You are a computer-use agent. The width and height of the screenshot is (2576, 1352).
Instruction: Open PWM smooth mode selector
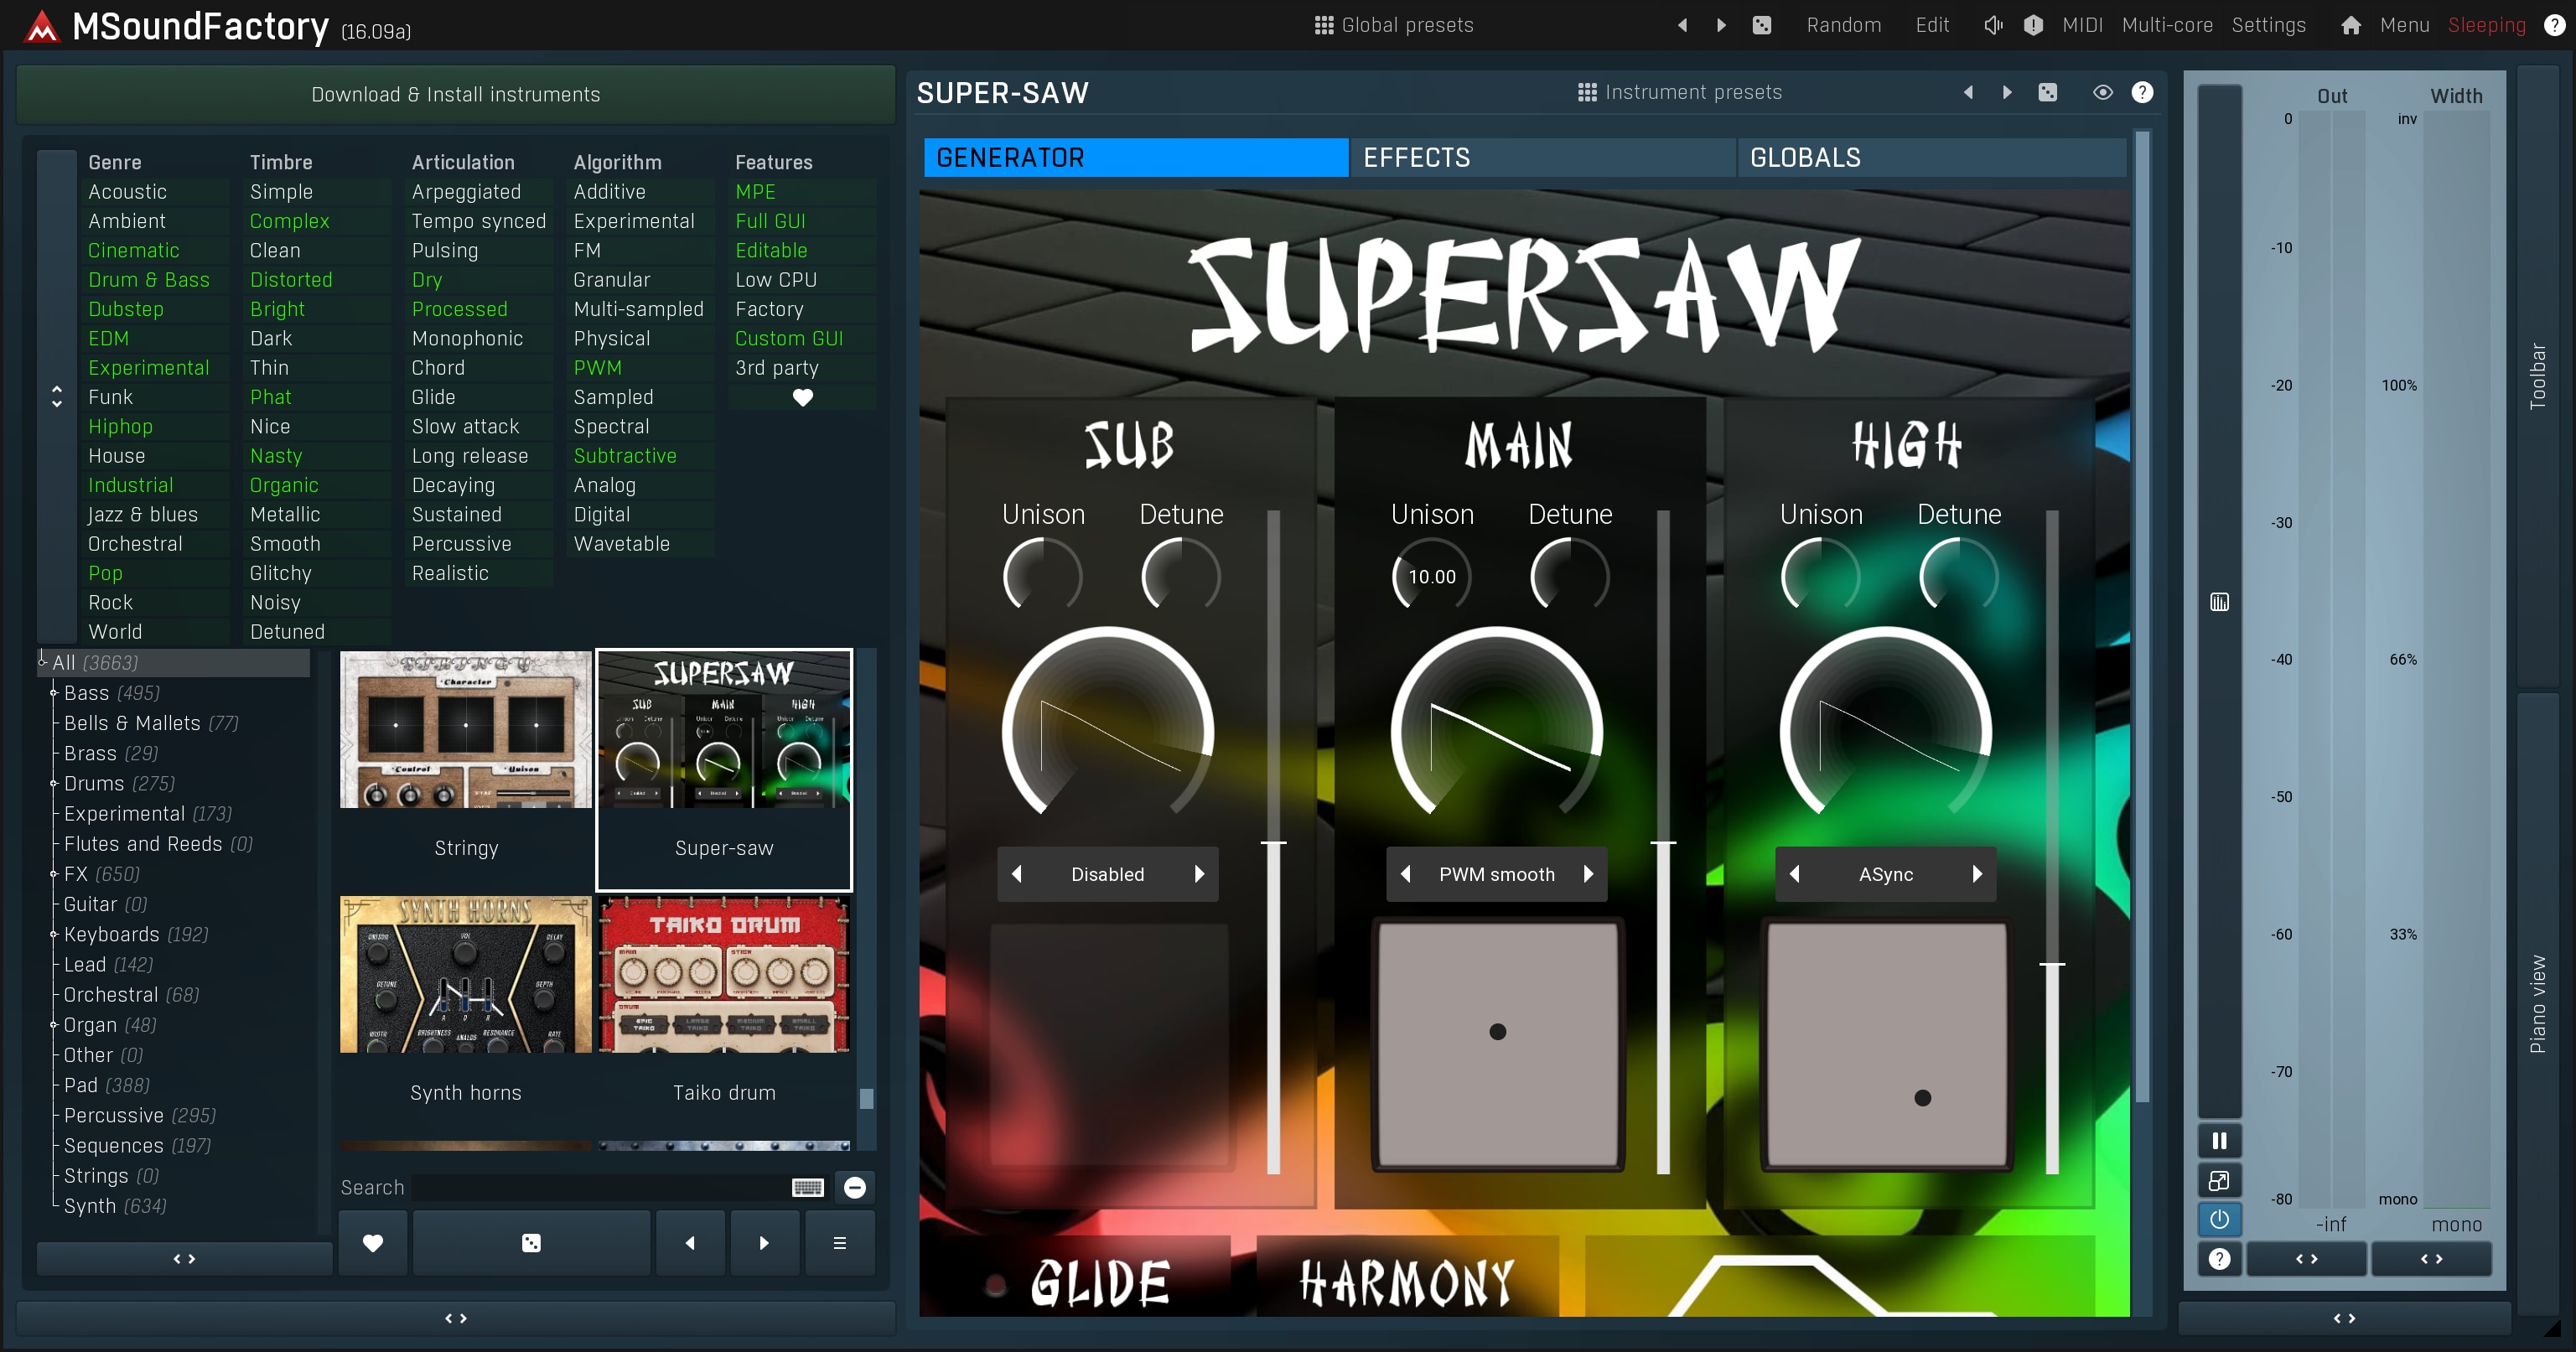1497,874
